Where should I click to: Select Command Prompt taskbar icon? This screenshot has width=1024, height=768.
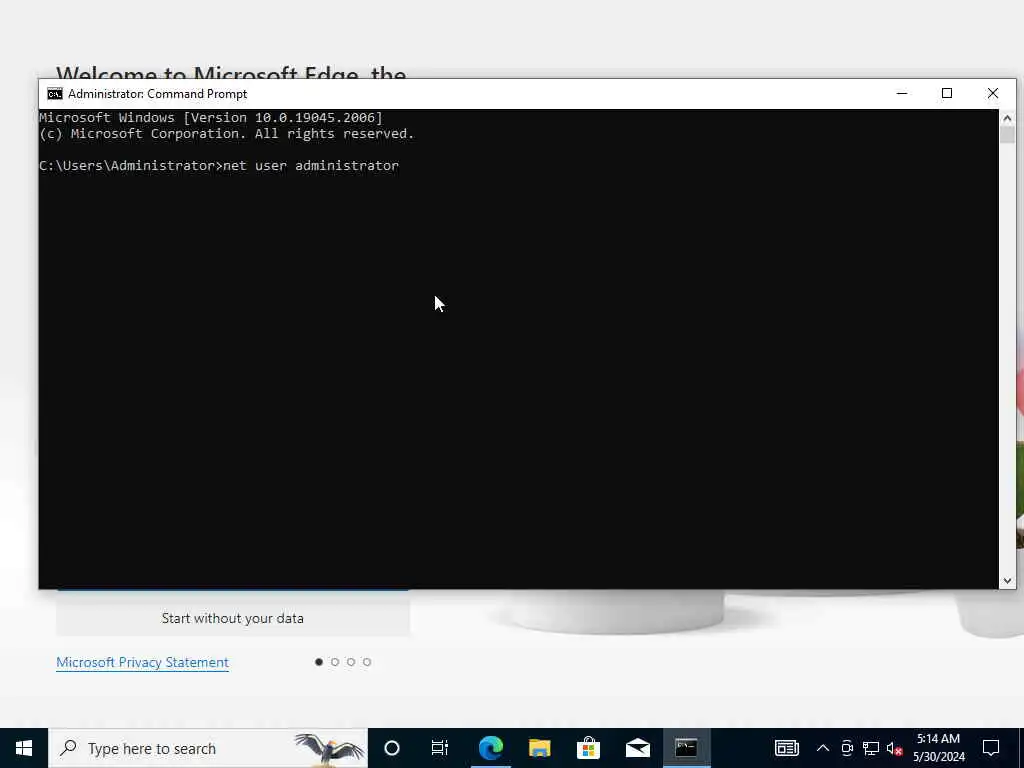point(686,748)
